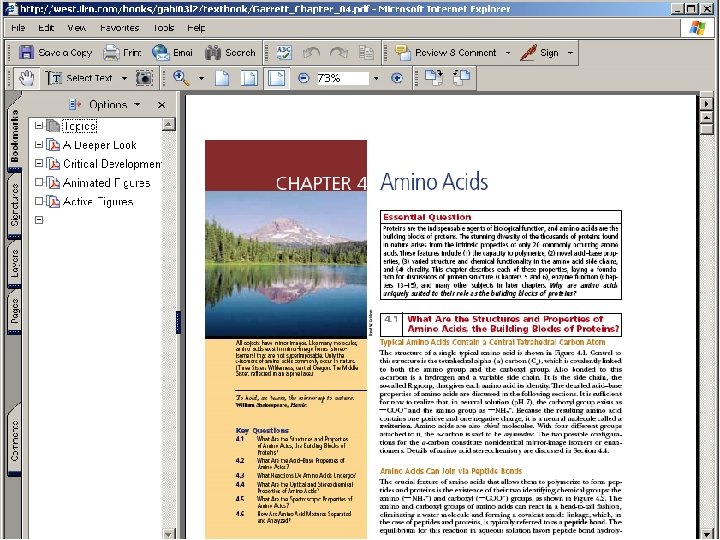
Task: Select the Snapshot camera tool
Action: click(x=144, y=79)
